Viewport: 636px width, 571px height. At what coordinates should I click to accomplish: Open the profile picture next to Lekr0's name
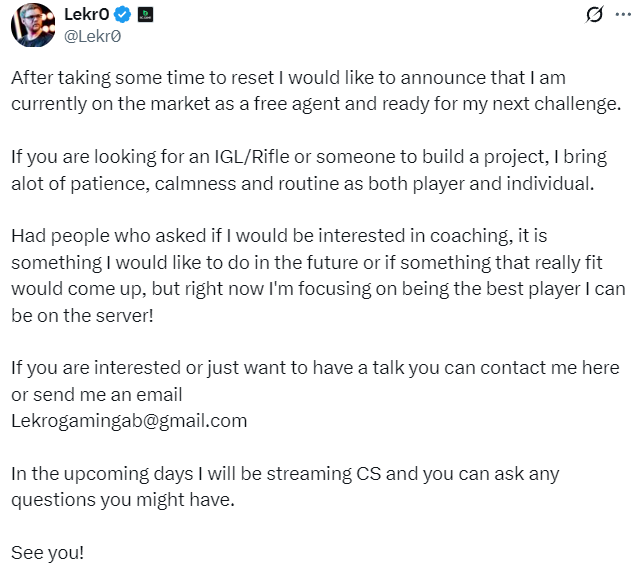click(33, 25)
